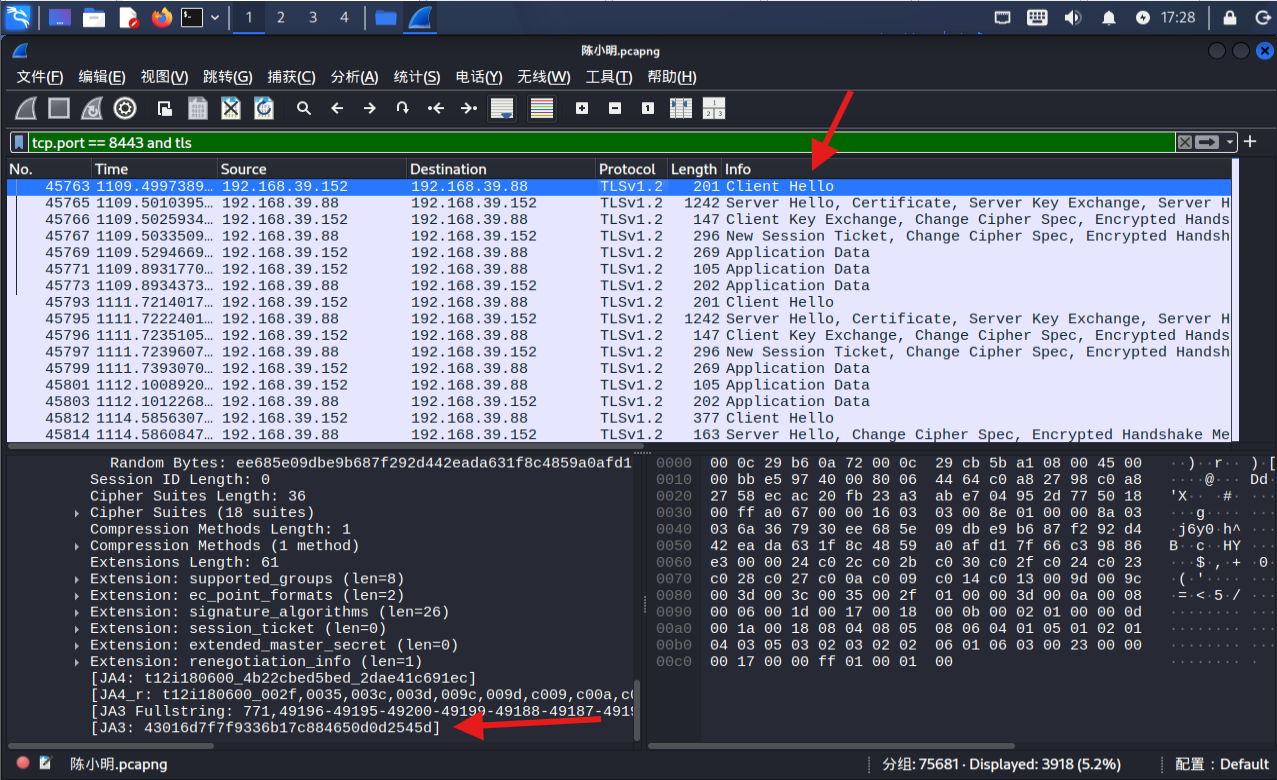Toggle auto-scroll during live capture

pos(502,108)
